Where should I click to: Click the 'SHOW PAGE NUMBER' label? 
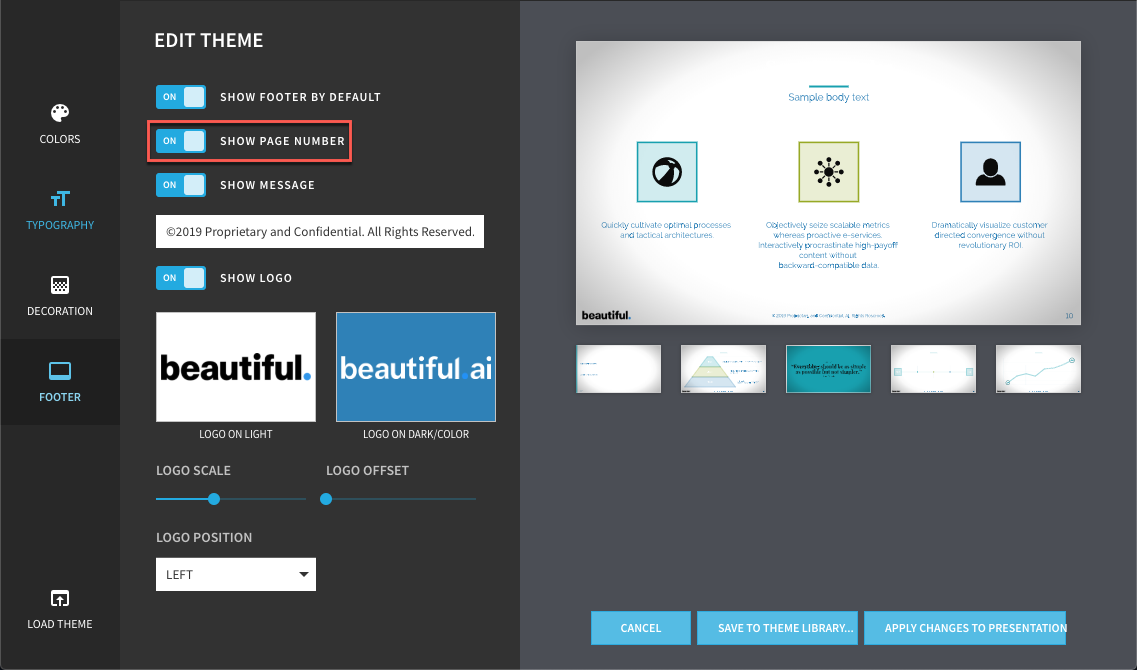[282, 141]
